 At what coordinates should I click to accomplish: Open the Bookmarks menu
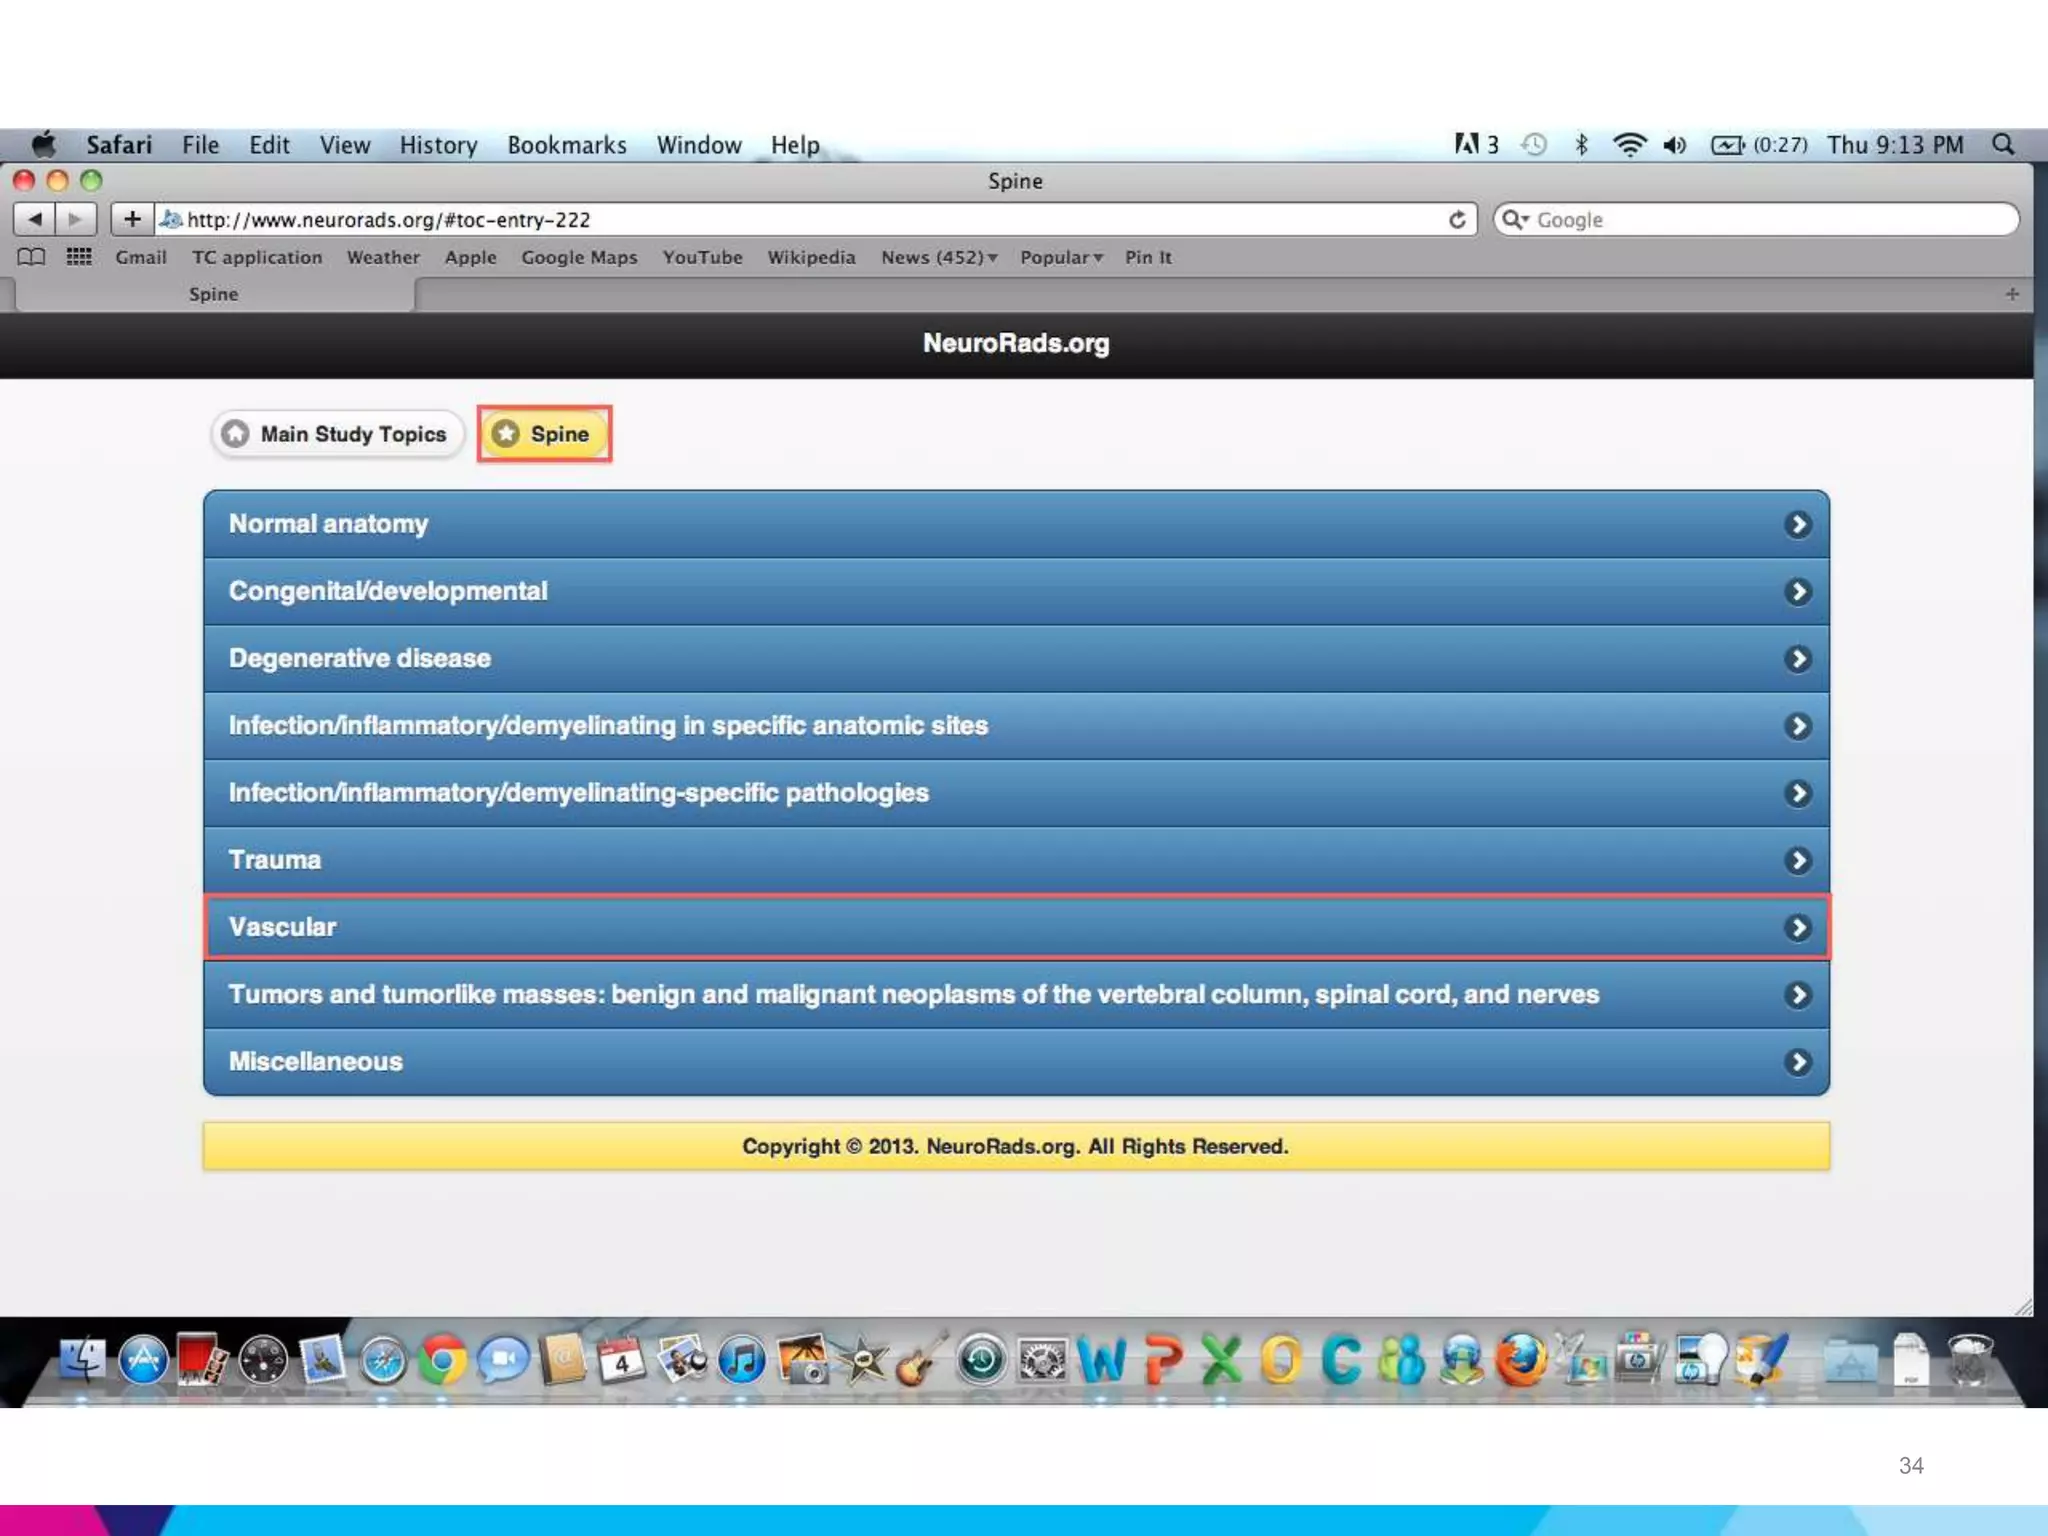(x=566, y=145)
